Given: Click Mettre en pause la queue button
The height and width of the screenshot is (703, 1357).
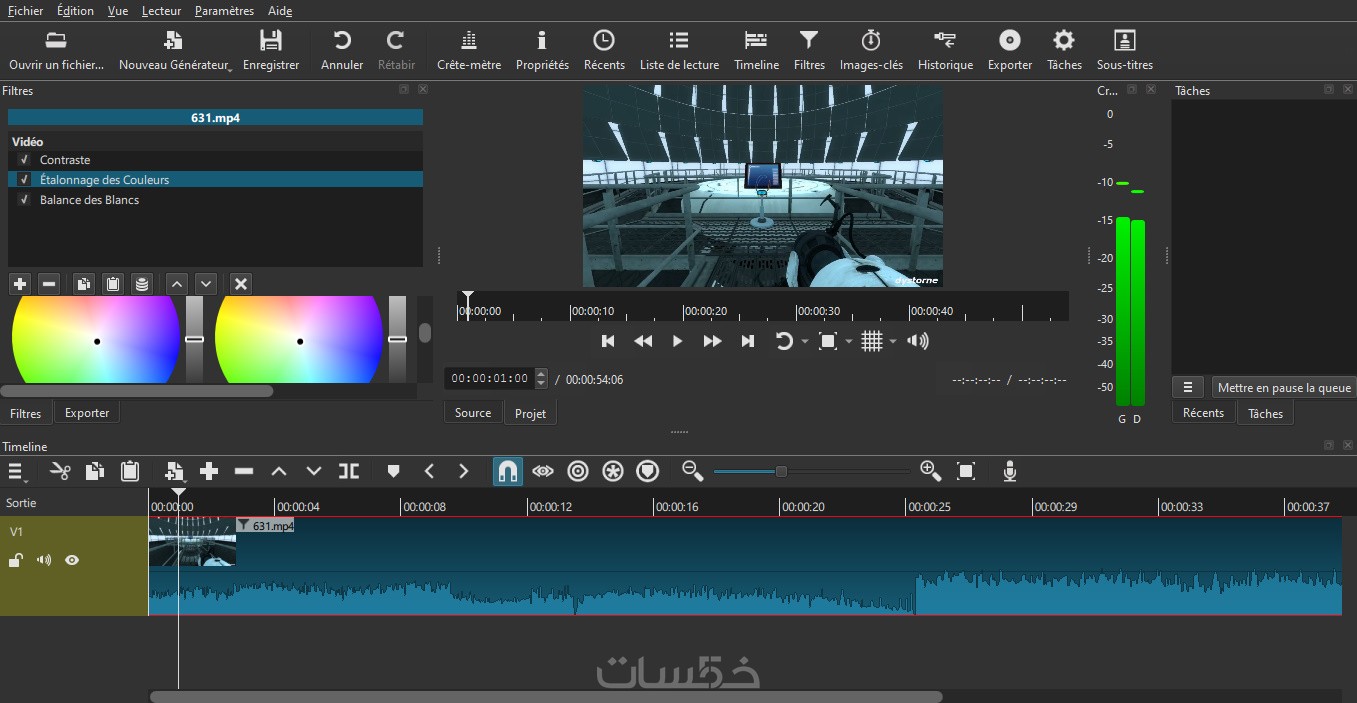Looking at the screenshot, I should pyautogui.click(x=1284, y=388).
